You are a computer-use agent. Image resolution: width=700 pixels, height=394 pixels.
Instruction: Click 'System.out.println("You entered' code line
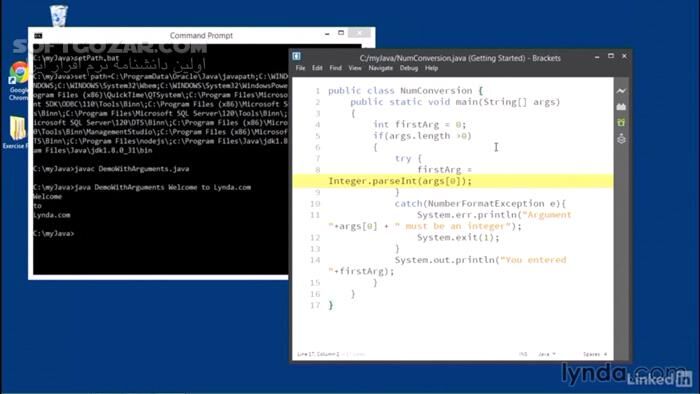pyautogui.click(x=480, y=260)
